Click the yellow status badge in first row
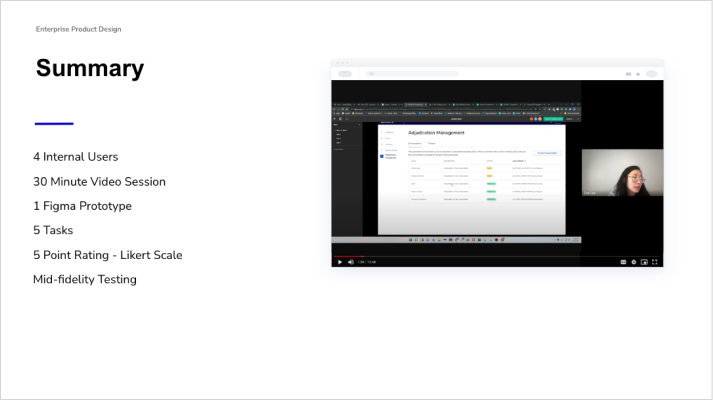 (490, 168)
